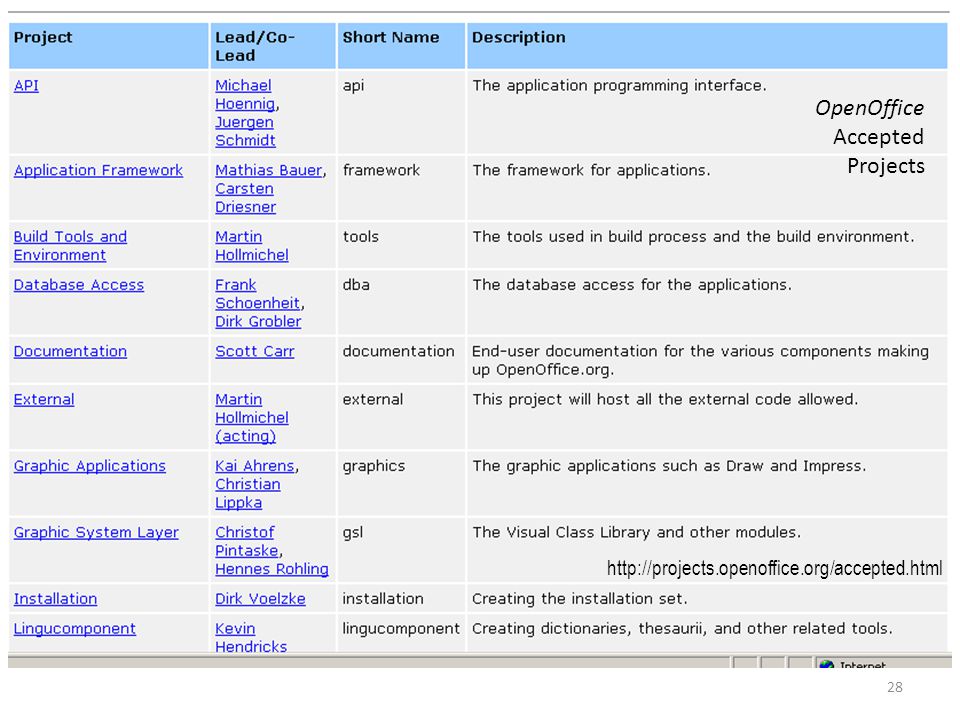Click the Mathias Bauer link

click(269, 170)
